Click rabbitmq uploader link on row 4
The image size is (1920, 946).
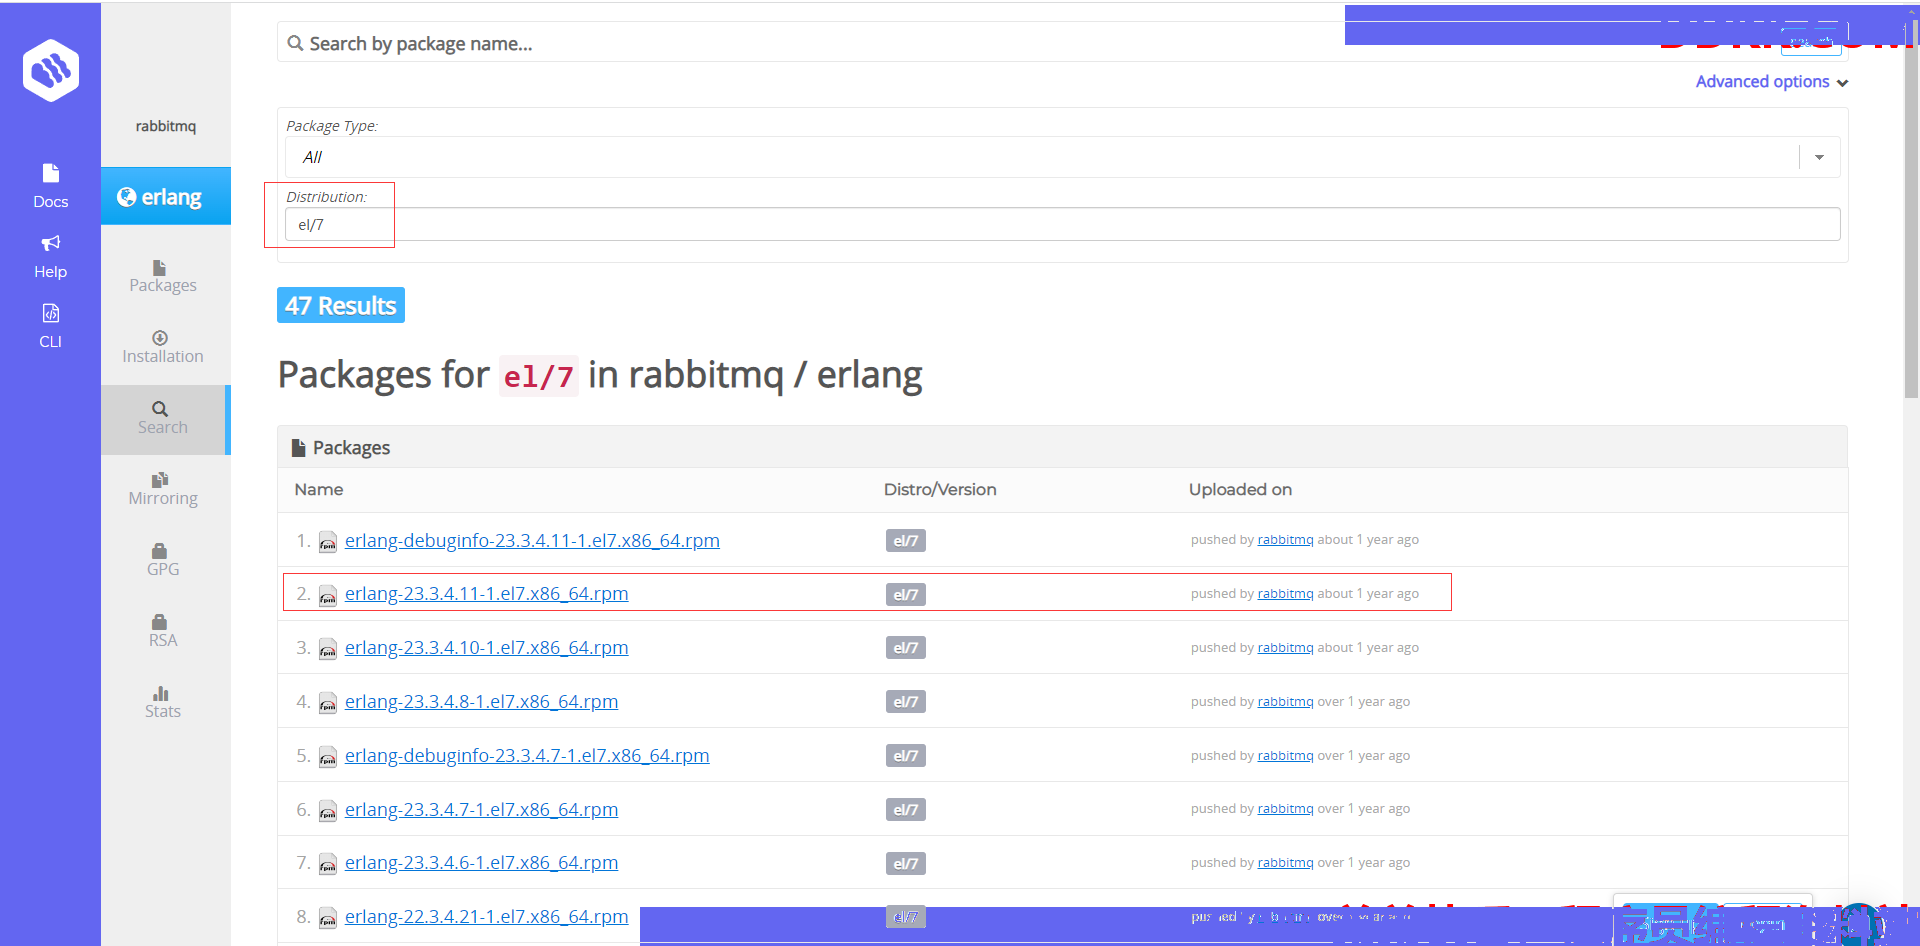(1285, 702)
